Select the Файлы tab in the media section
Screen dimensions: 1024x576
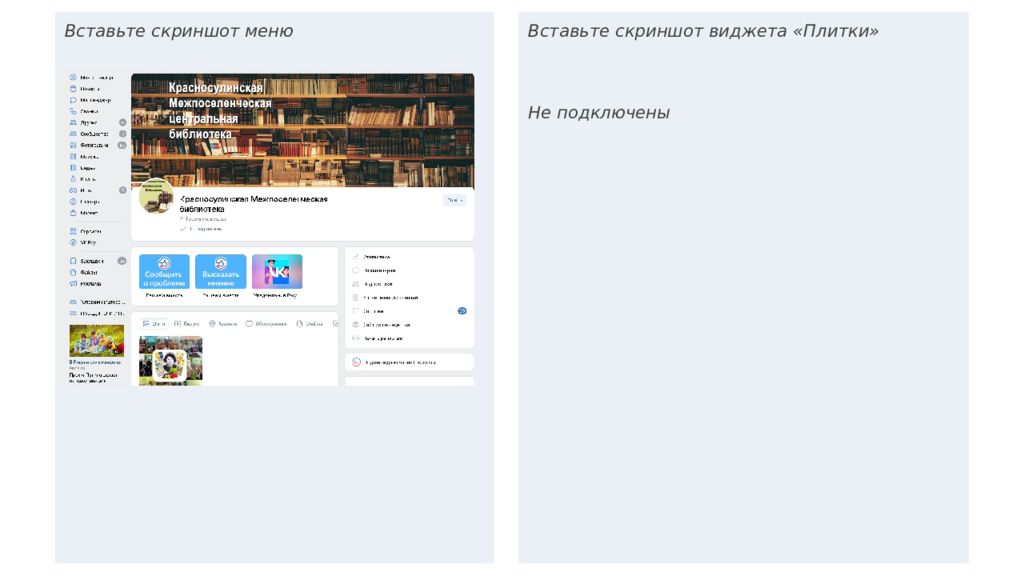coord(310,324)
